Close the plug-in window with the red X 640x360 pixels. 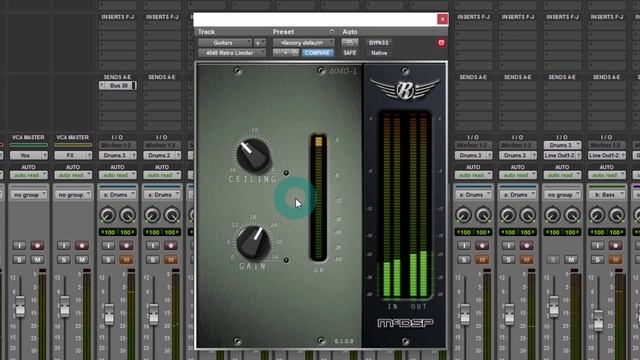(442, 19)
